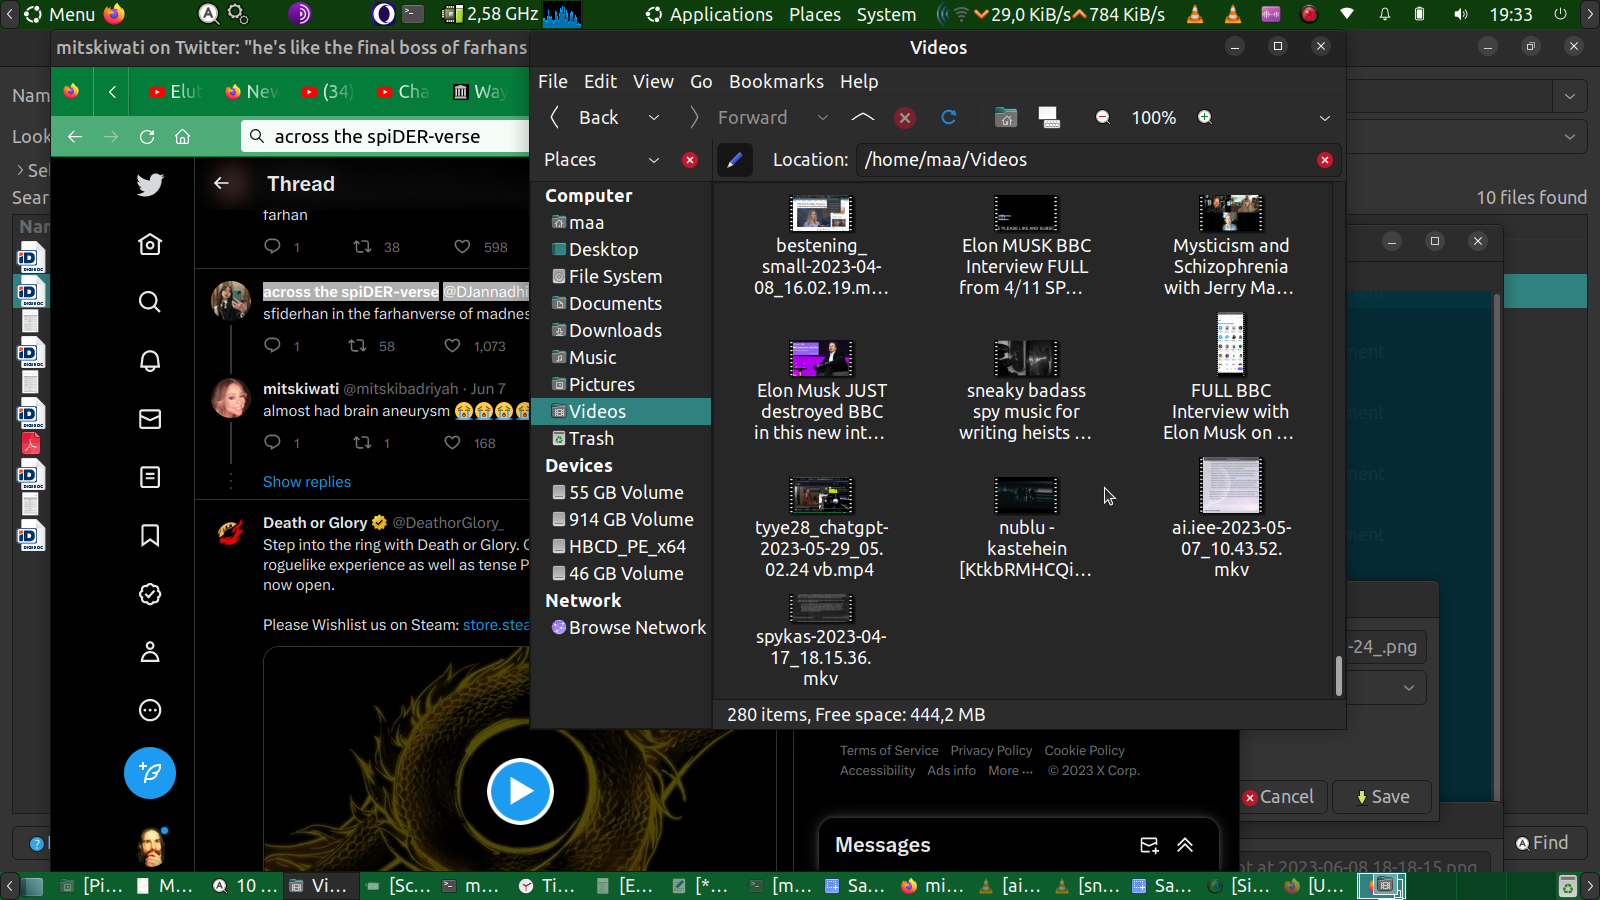This screenshot has width=1600, height=900.
Task: Reload the Videos folder view
Action: (949, 118)
